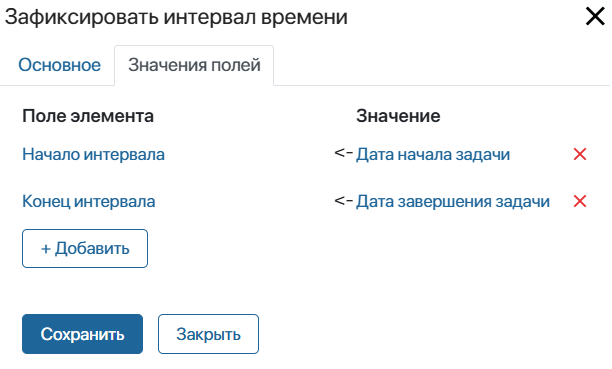Click the Значение column header
The height and width of the screenshot is (369, 612).
coord(398,116)
